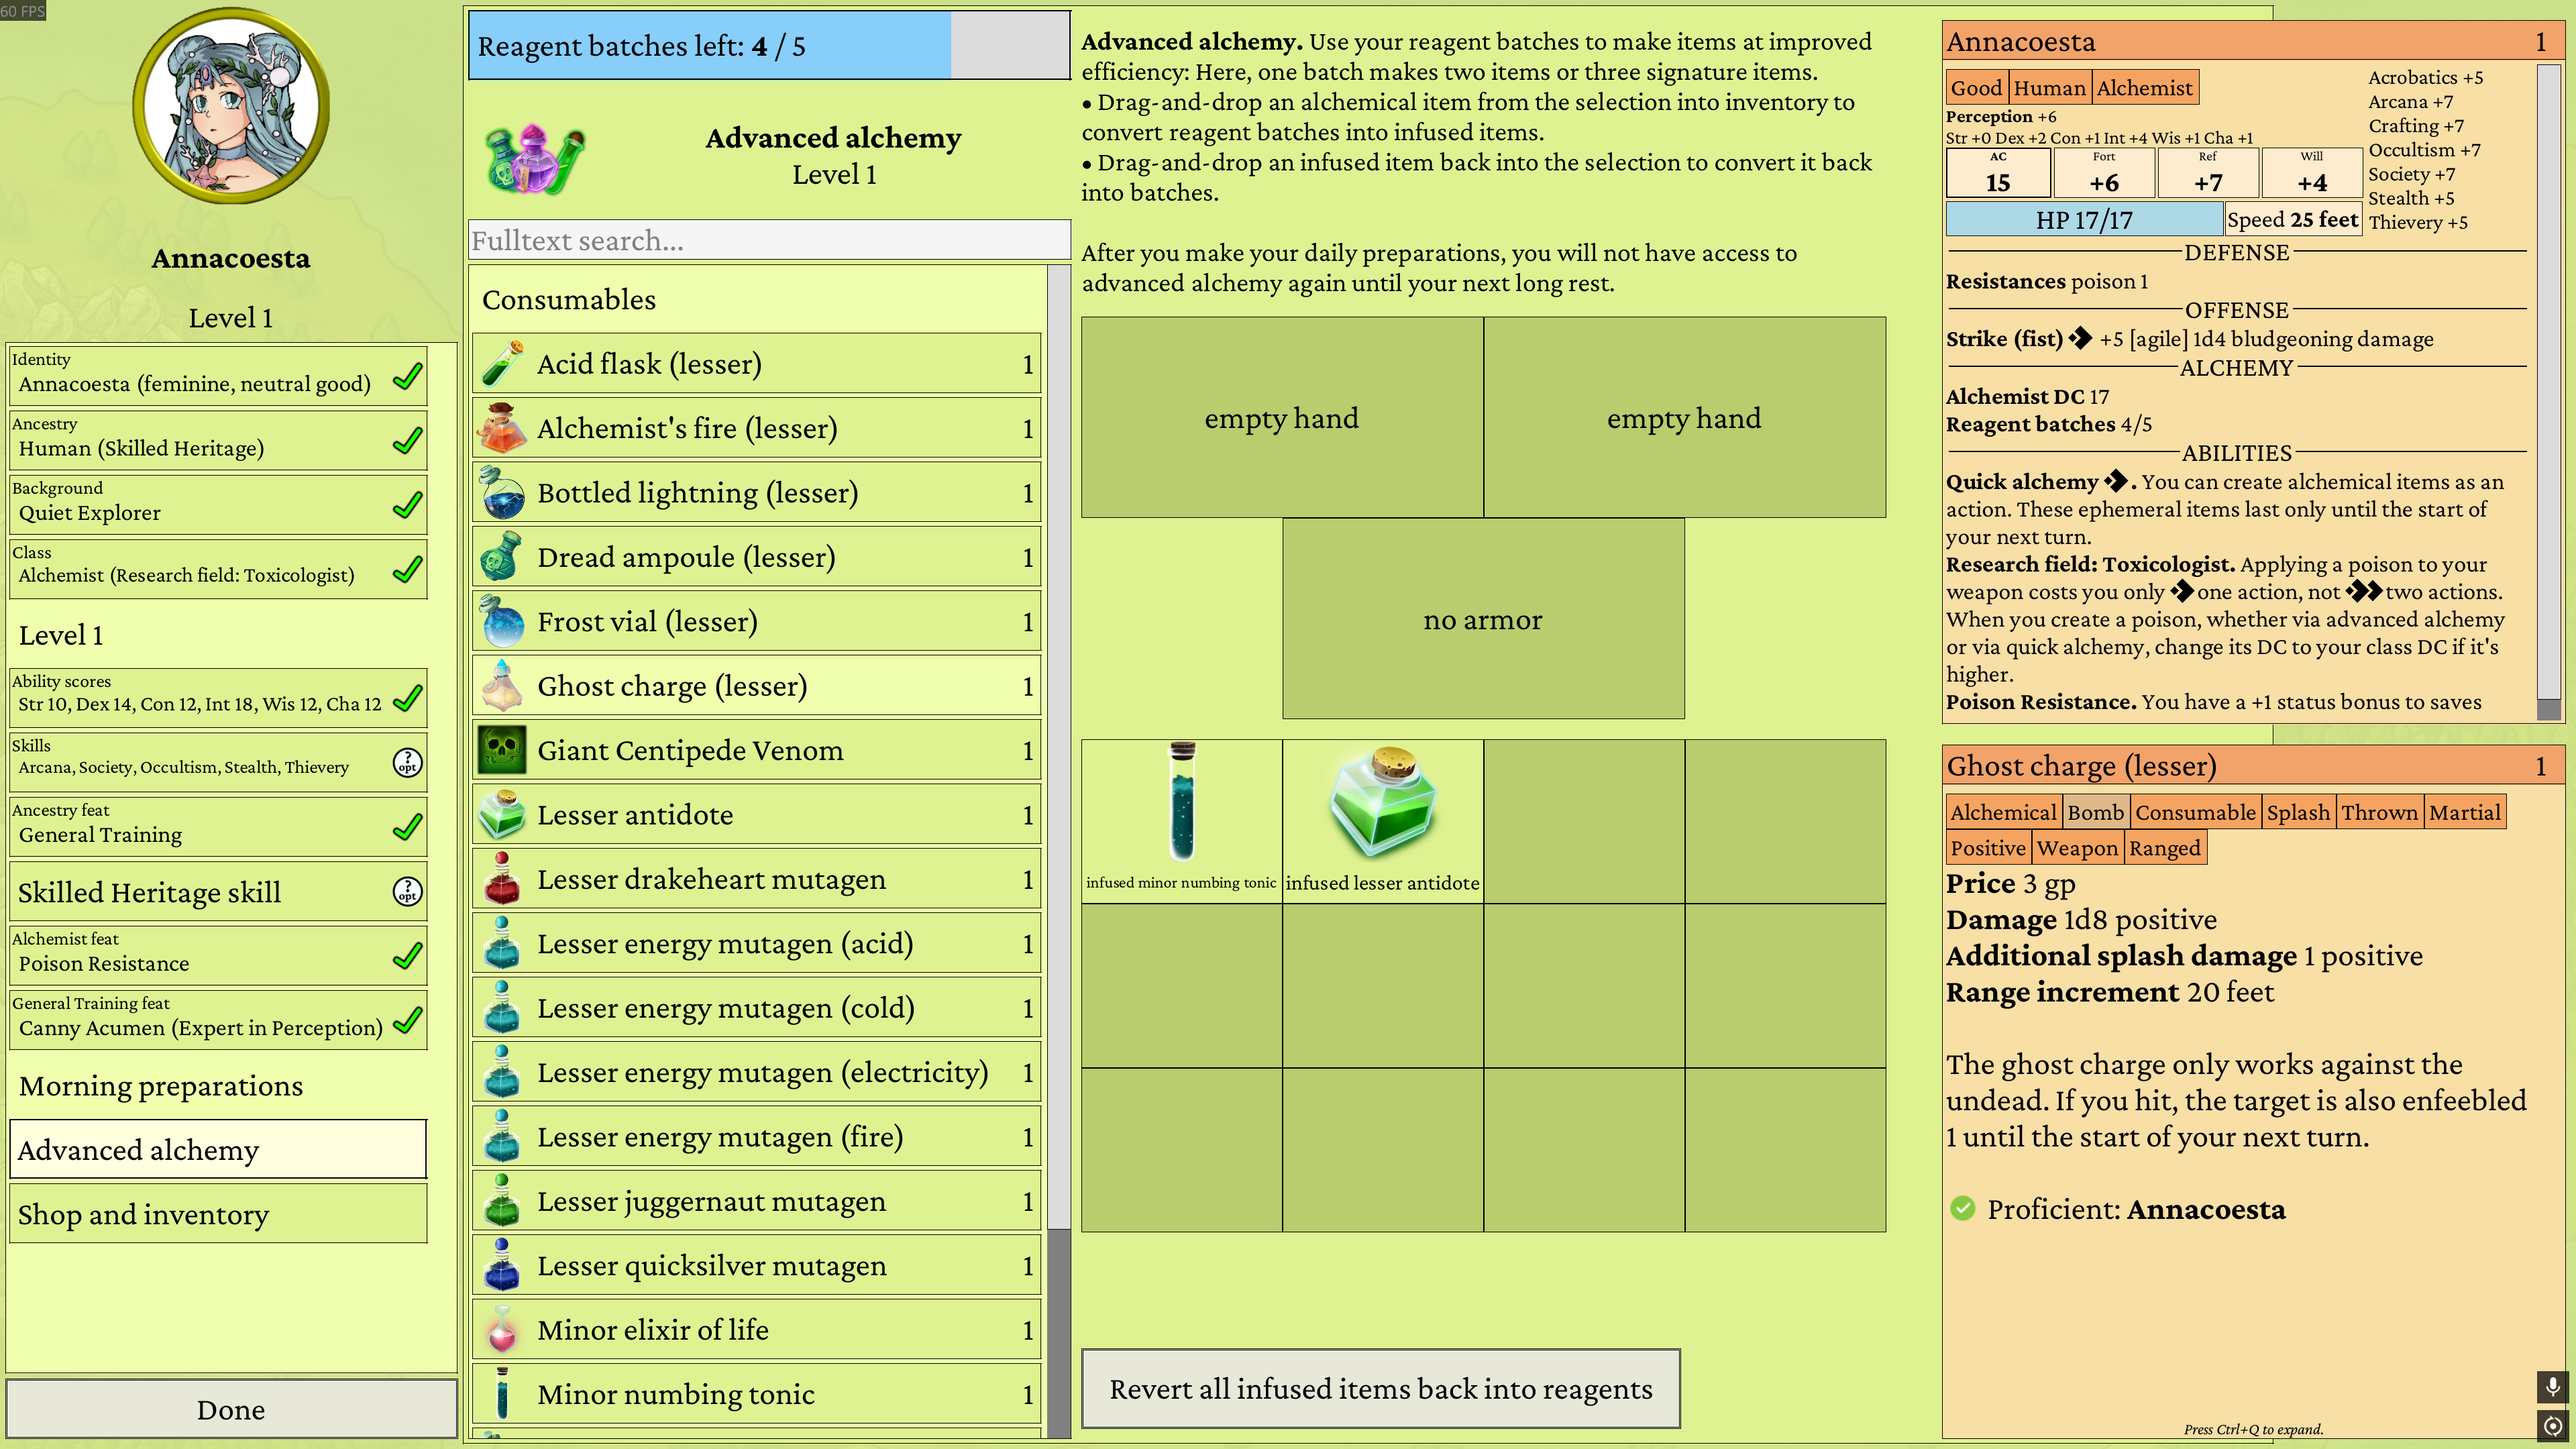Click the Annacoesta character sheet header
The height and width of the screenshot is (1449, 2576).
2252,42
